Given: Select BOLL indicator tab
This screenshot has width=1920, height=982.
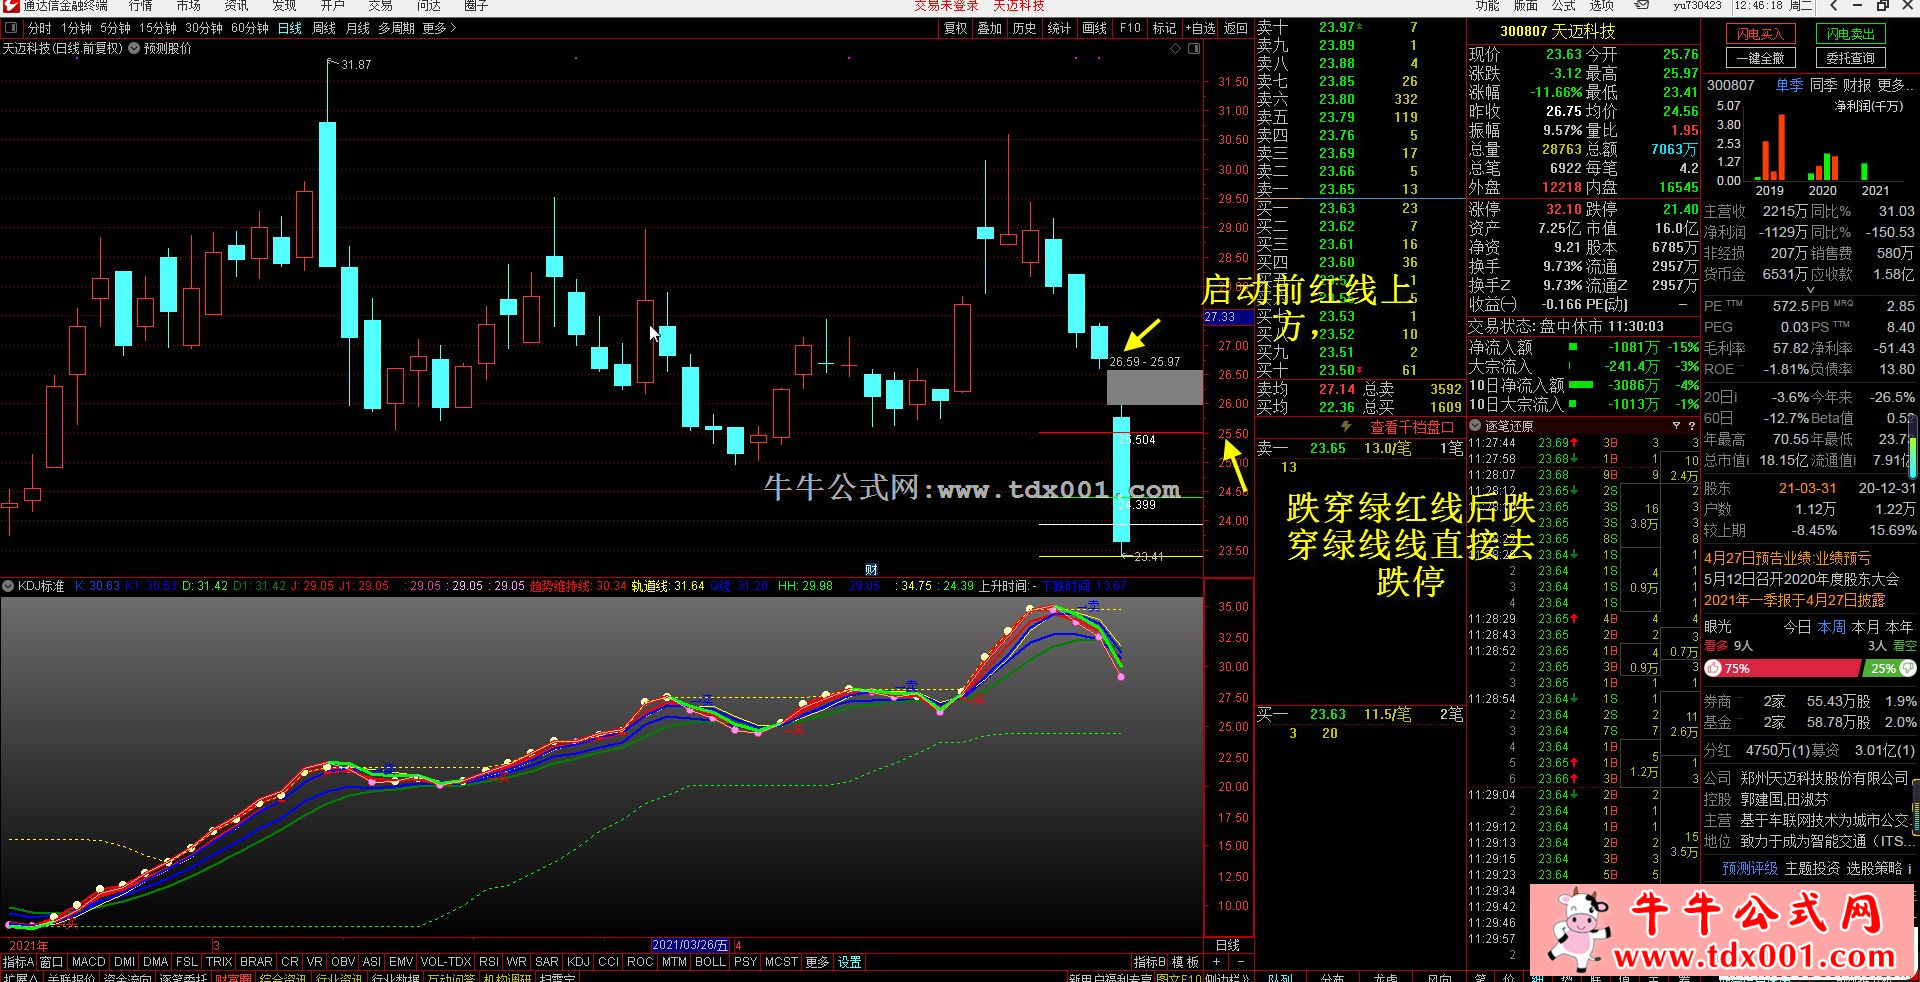Looking at the screenshot, I should click(710, 962).
